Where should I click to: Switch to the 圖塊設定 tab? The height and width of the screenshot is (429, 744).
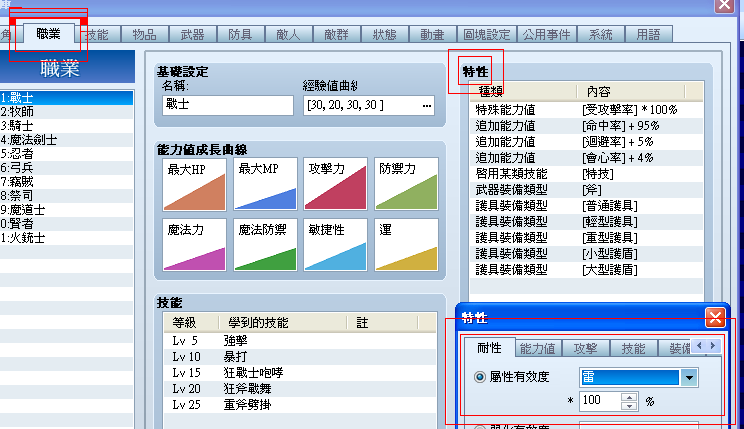click(x=487, y=35)
